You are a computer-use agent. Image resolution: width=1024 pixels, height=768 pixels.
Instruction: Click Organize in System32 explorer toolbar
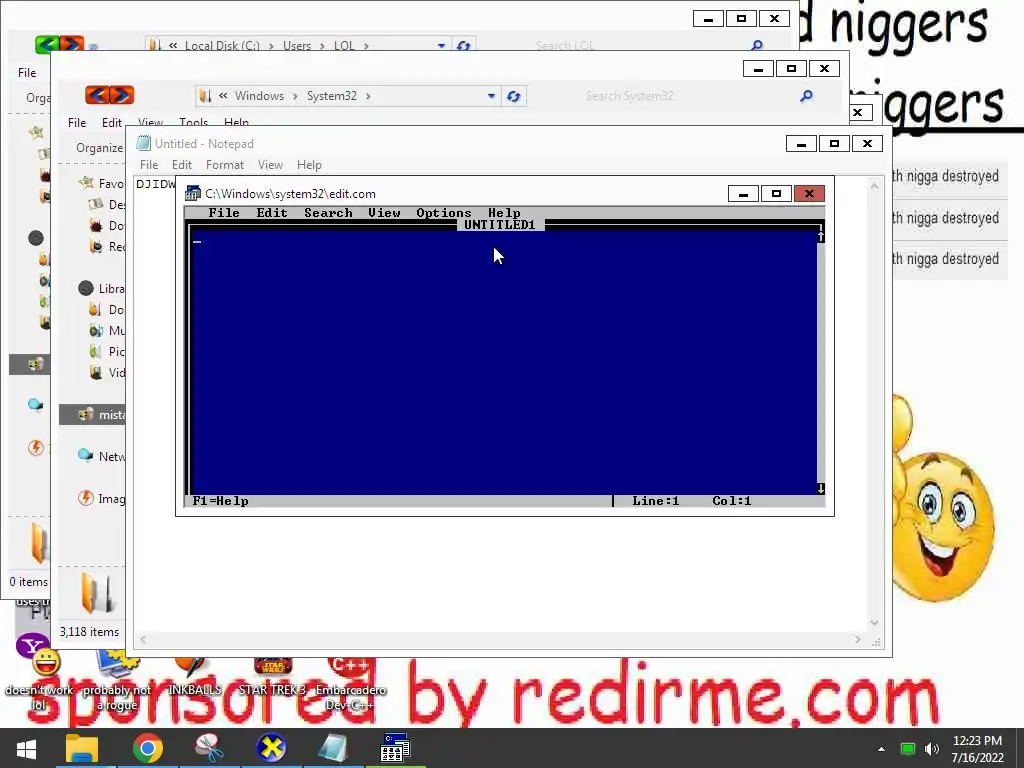pos(99,148)
